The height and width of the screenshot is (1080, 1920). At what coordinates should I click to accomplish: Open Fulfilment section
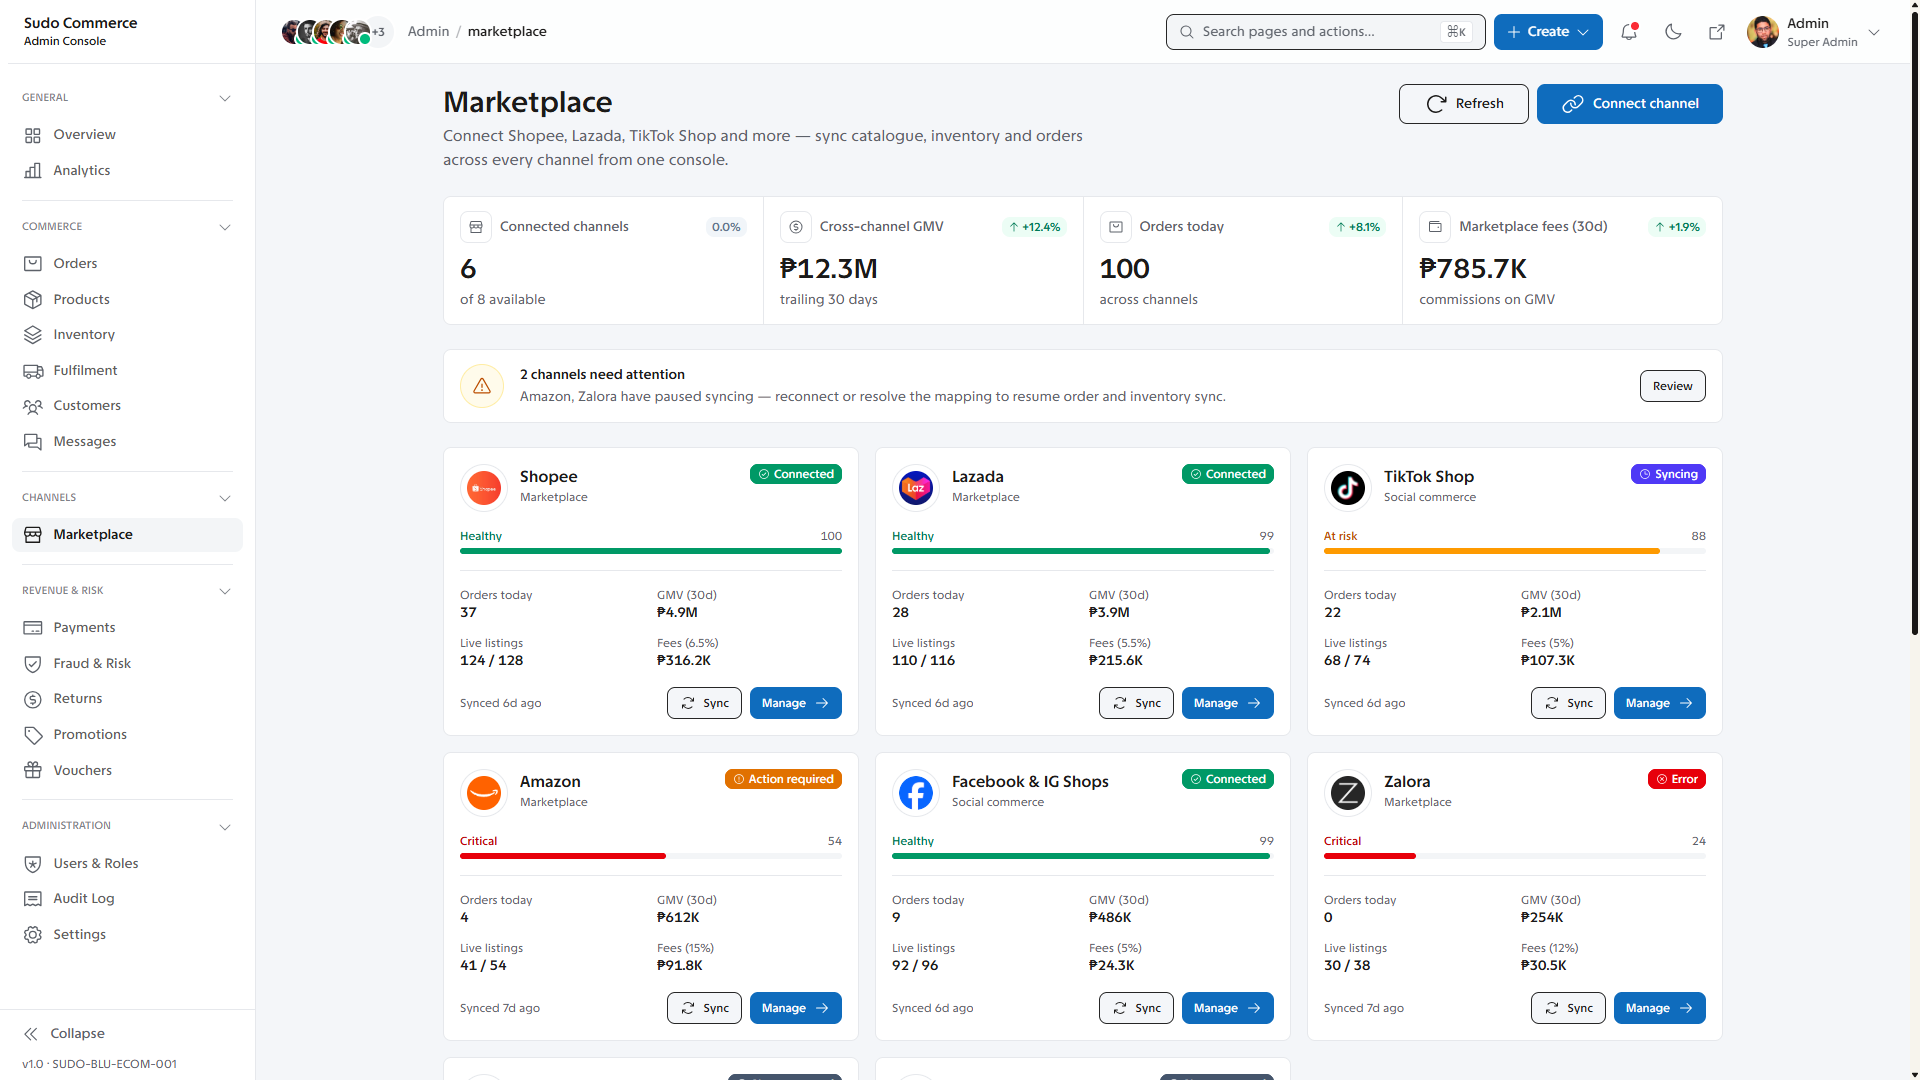[127, 370]
